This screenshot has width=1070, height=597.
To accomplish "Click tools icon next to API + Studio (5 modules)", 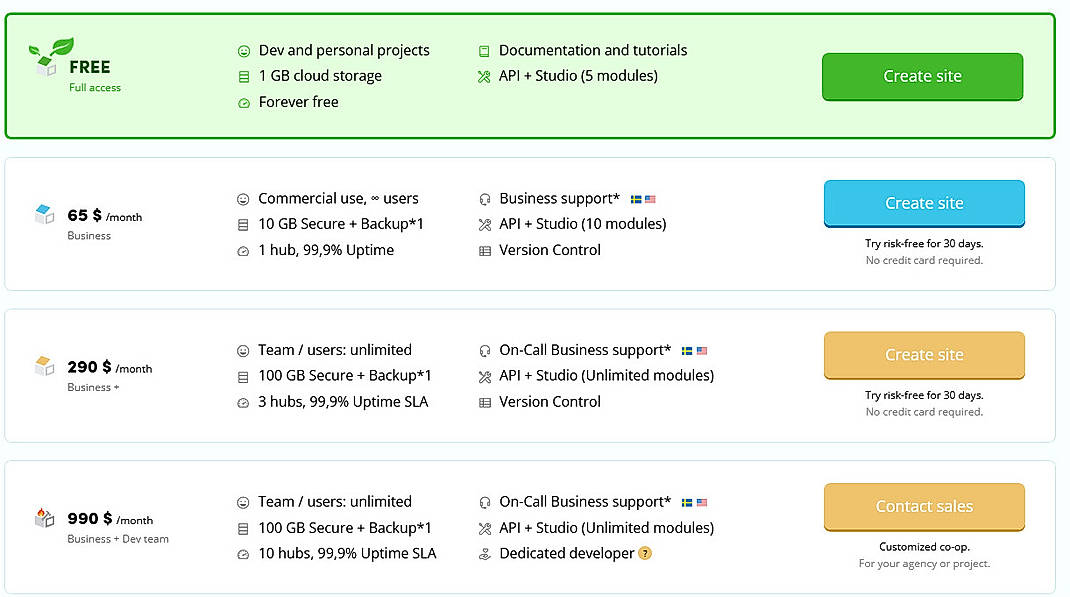I will pos(484,77).
